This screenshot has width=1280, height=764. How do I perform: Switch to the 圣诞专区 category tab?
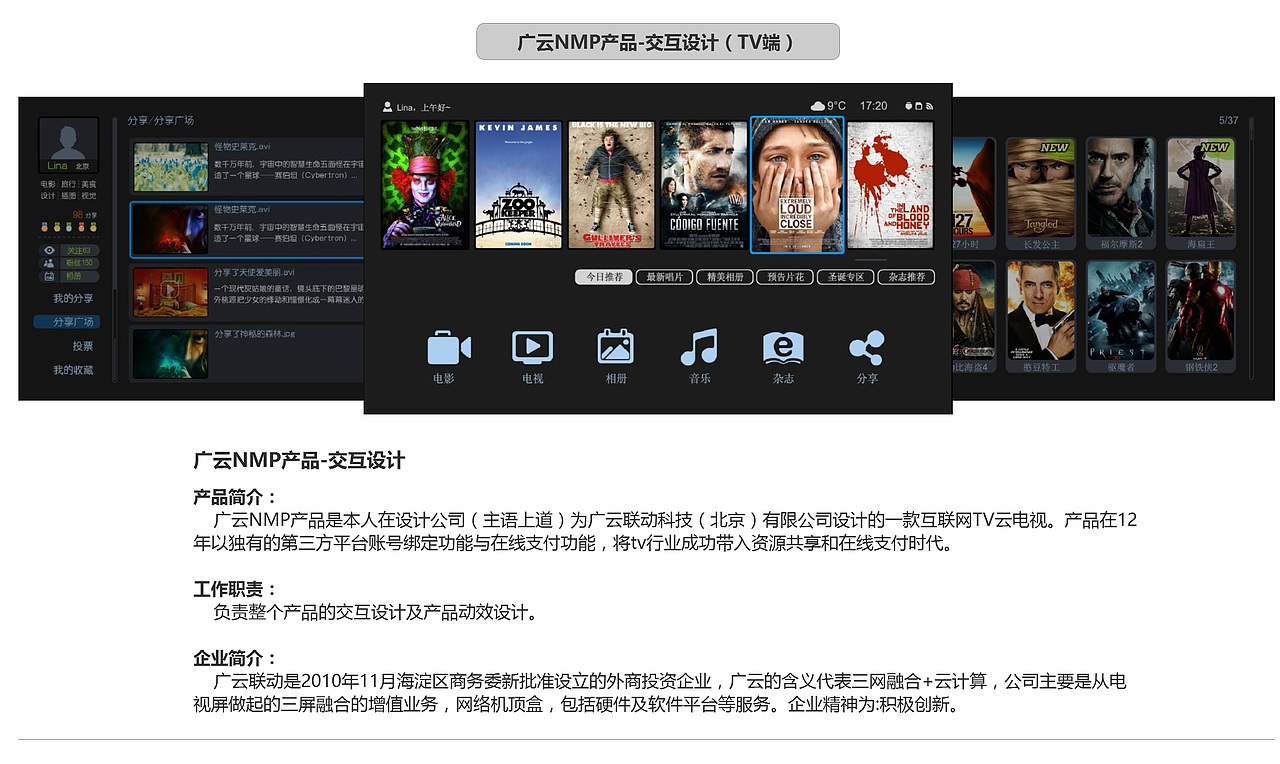pyautogui.click(x=845, y=277)
